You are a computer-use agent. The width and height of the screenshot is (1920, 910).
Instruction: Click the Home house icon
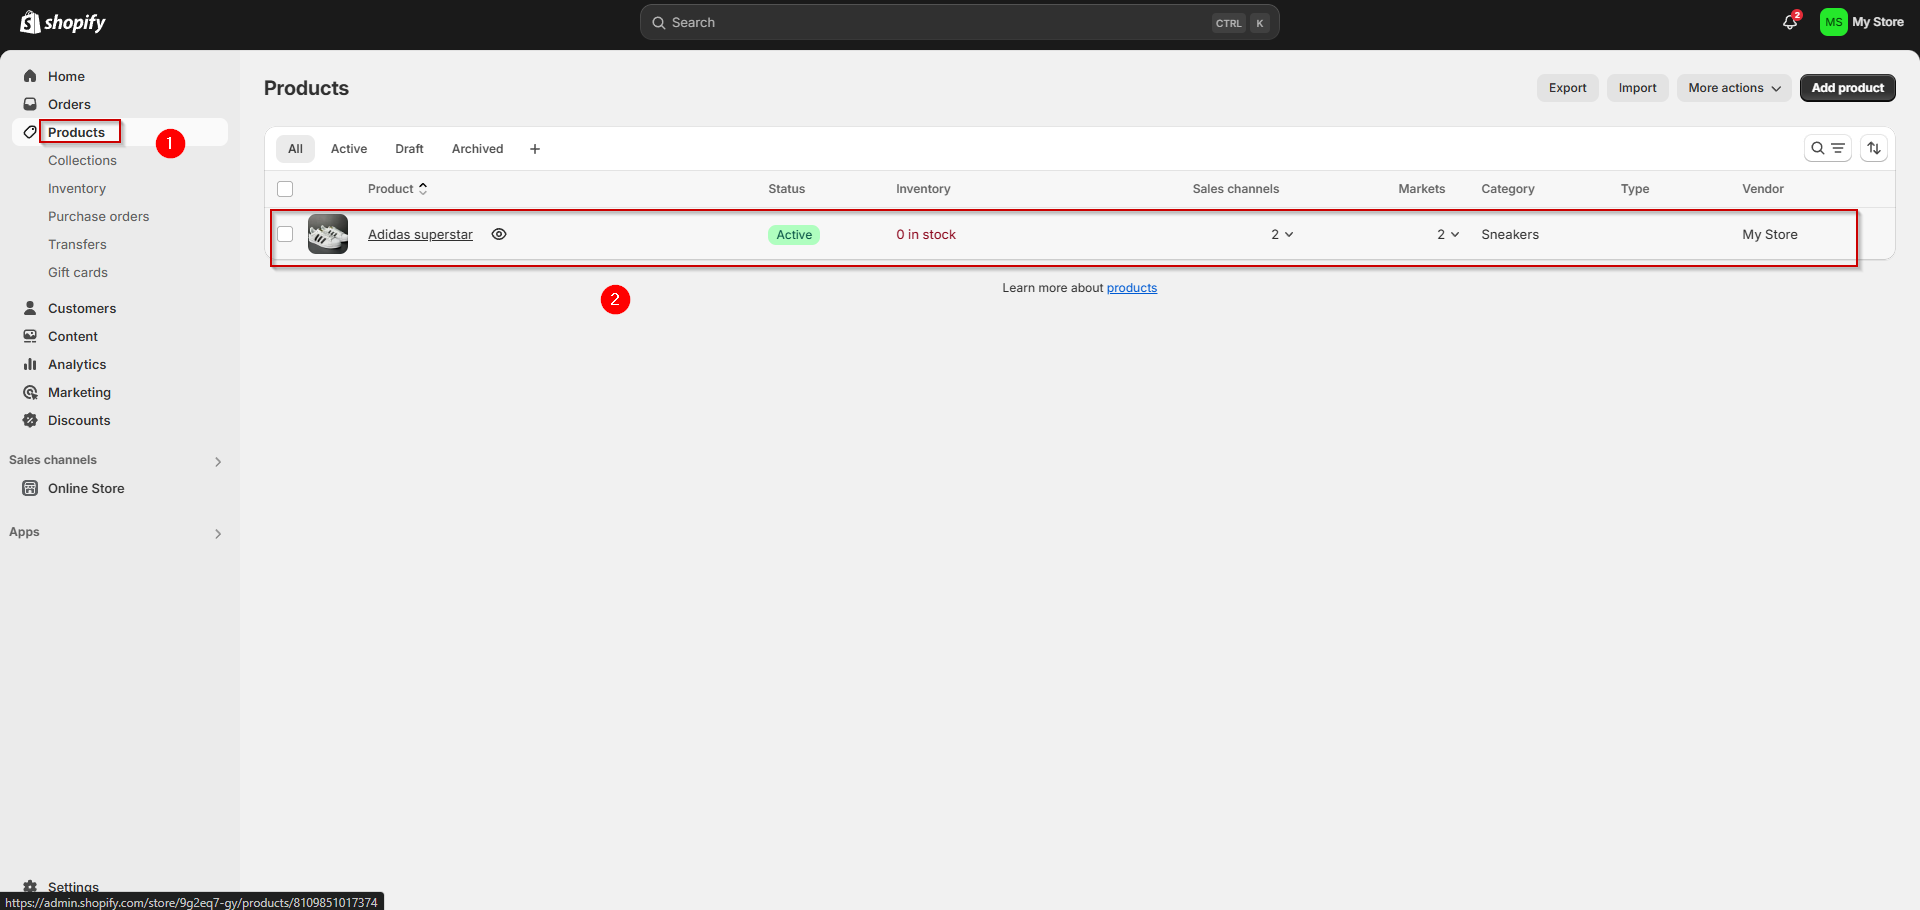pyautogui.click(x=30, y=76)
